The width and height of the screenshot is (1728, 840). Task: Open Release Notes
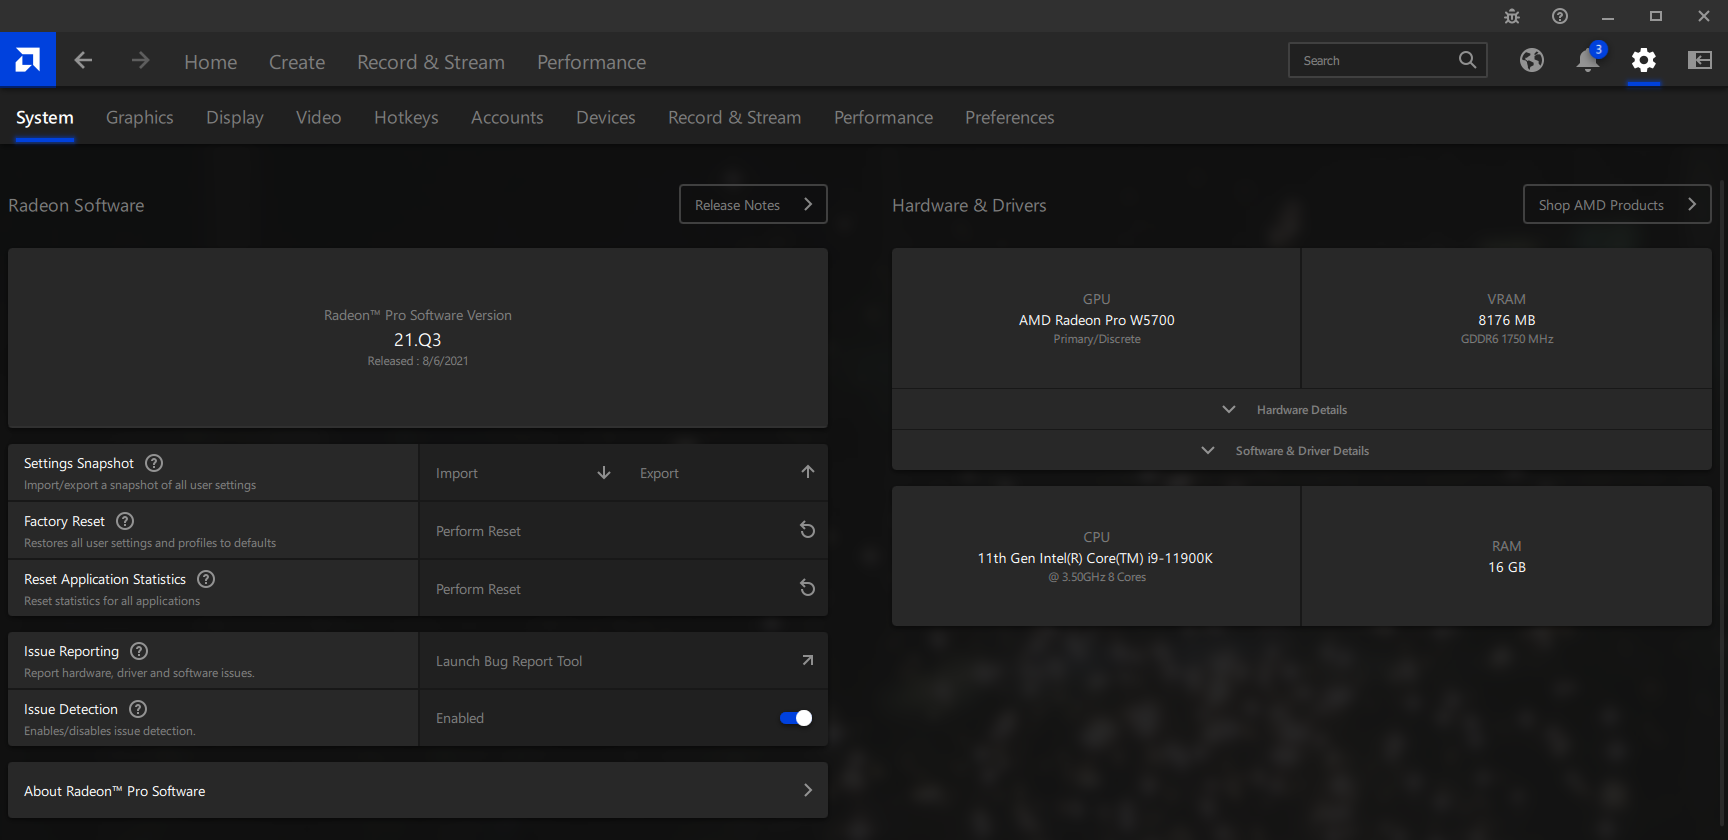[753, 204]
